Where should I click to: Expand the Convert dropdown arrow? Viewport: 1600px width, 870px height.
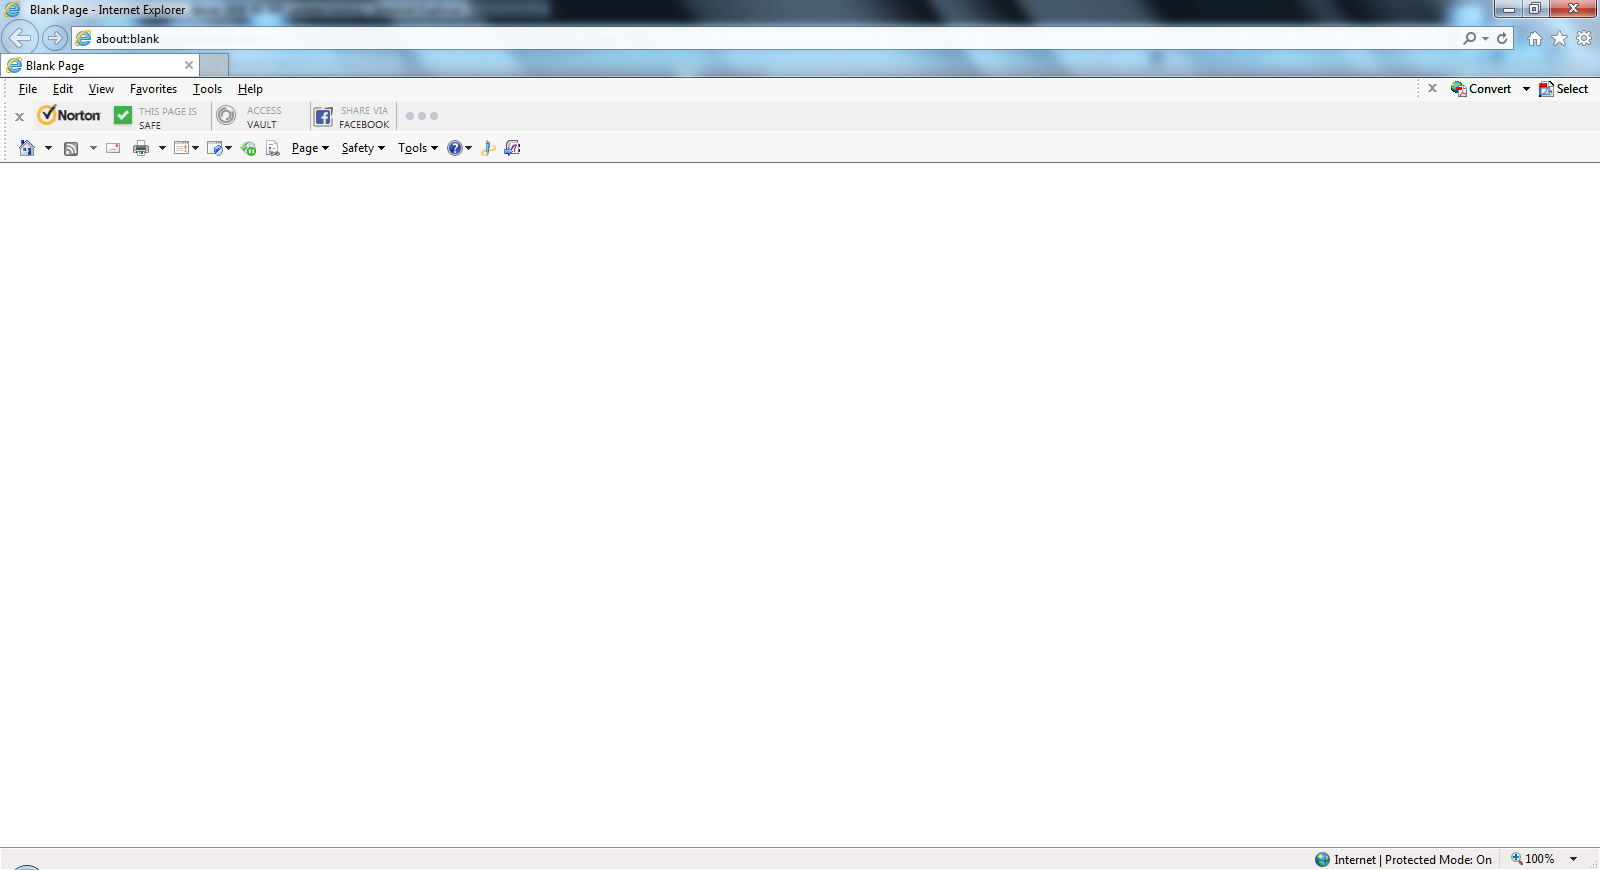click(1526, 89)
